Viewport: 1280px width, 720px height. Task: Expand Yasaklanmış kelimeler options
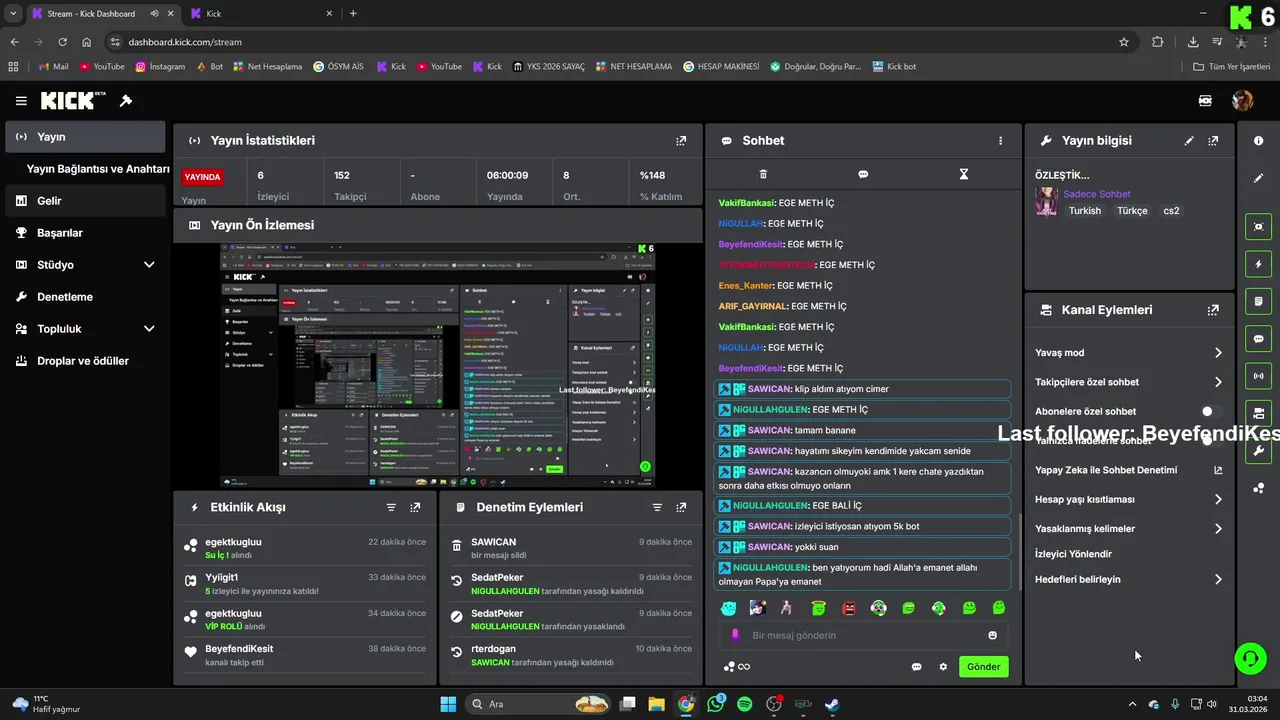pyautogui.click(x=1218, y=529)
